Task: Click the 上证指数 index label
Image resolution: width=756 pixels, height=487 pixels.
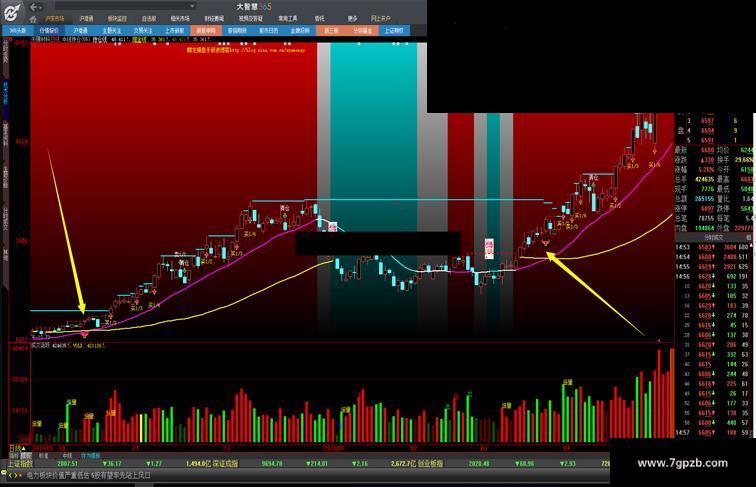Action: [x=20, y=464]
